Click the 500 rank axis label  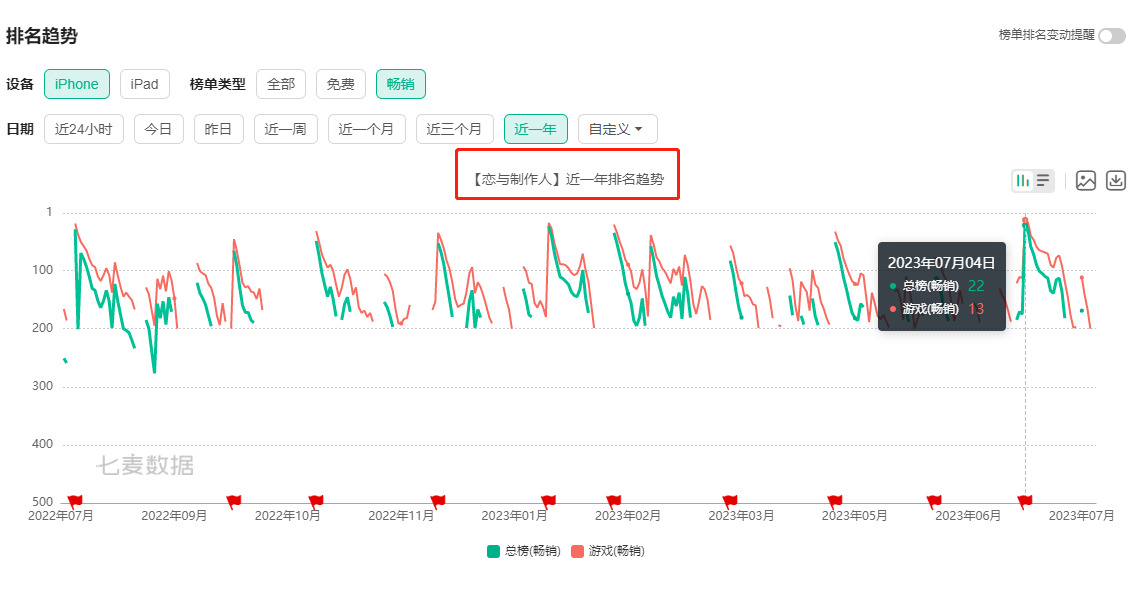pos(43,501)
